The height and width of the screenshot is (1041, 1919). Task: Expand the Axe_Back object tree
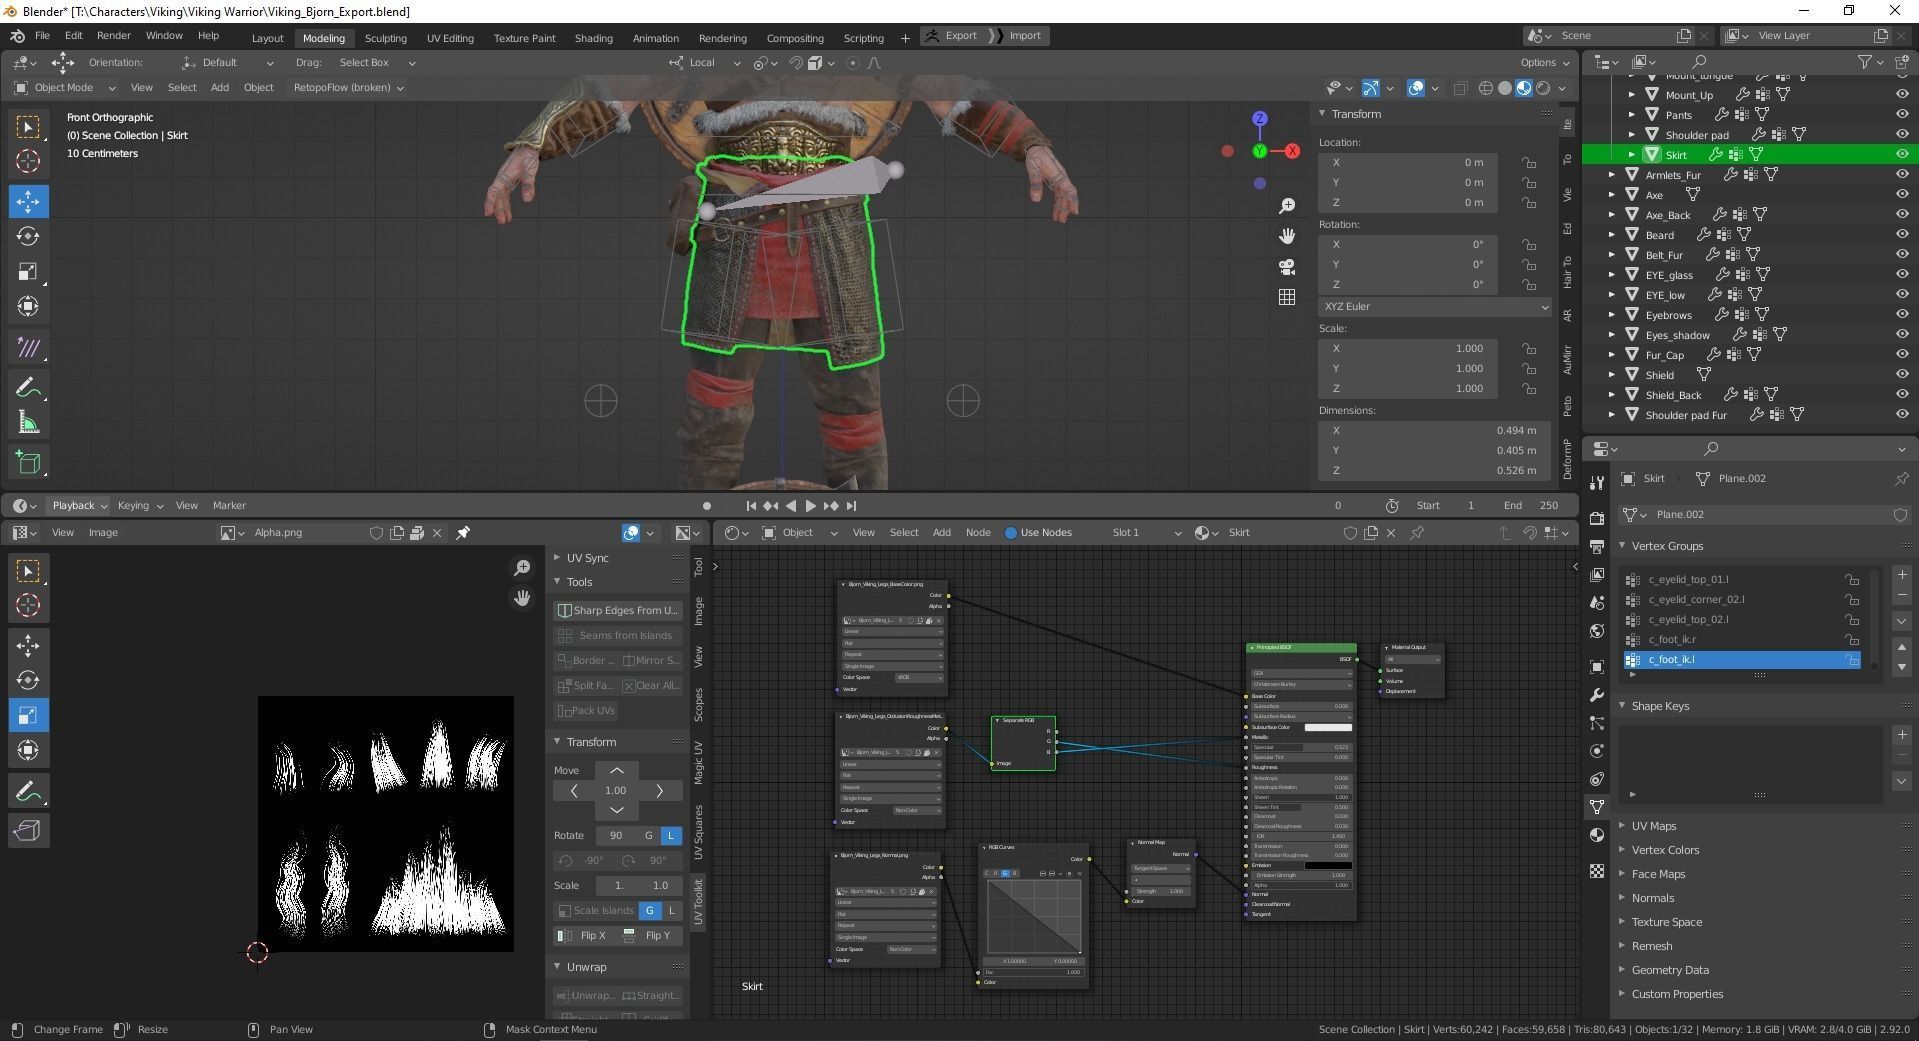click(1612, 215)
